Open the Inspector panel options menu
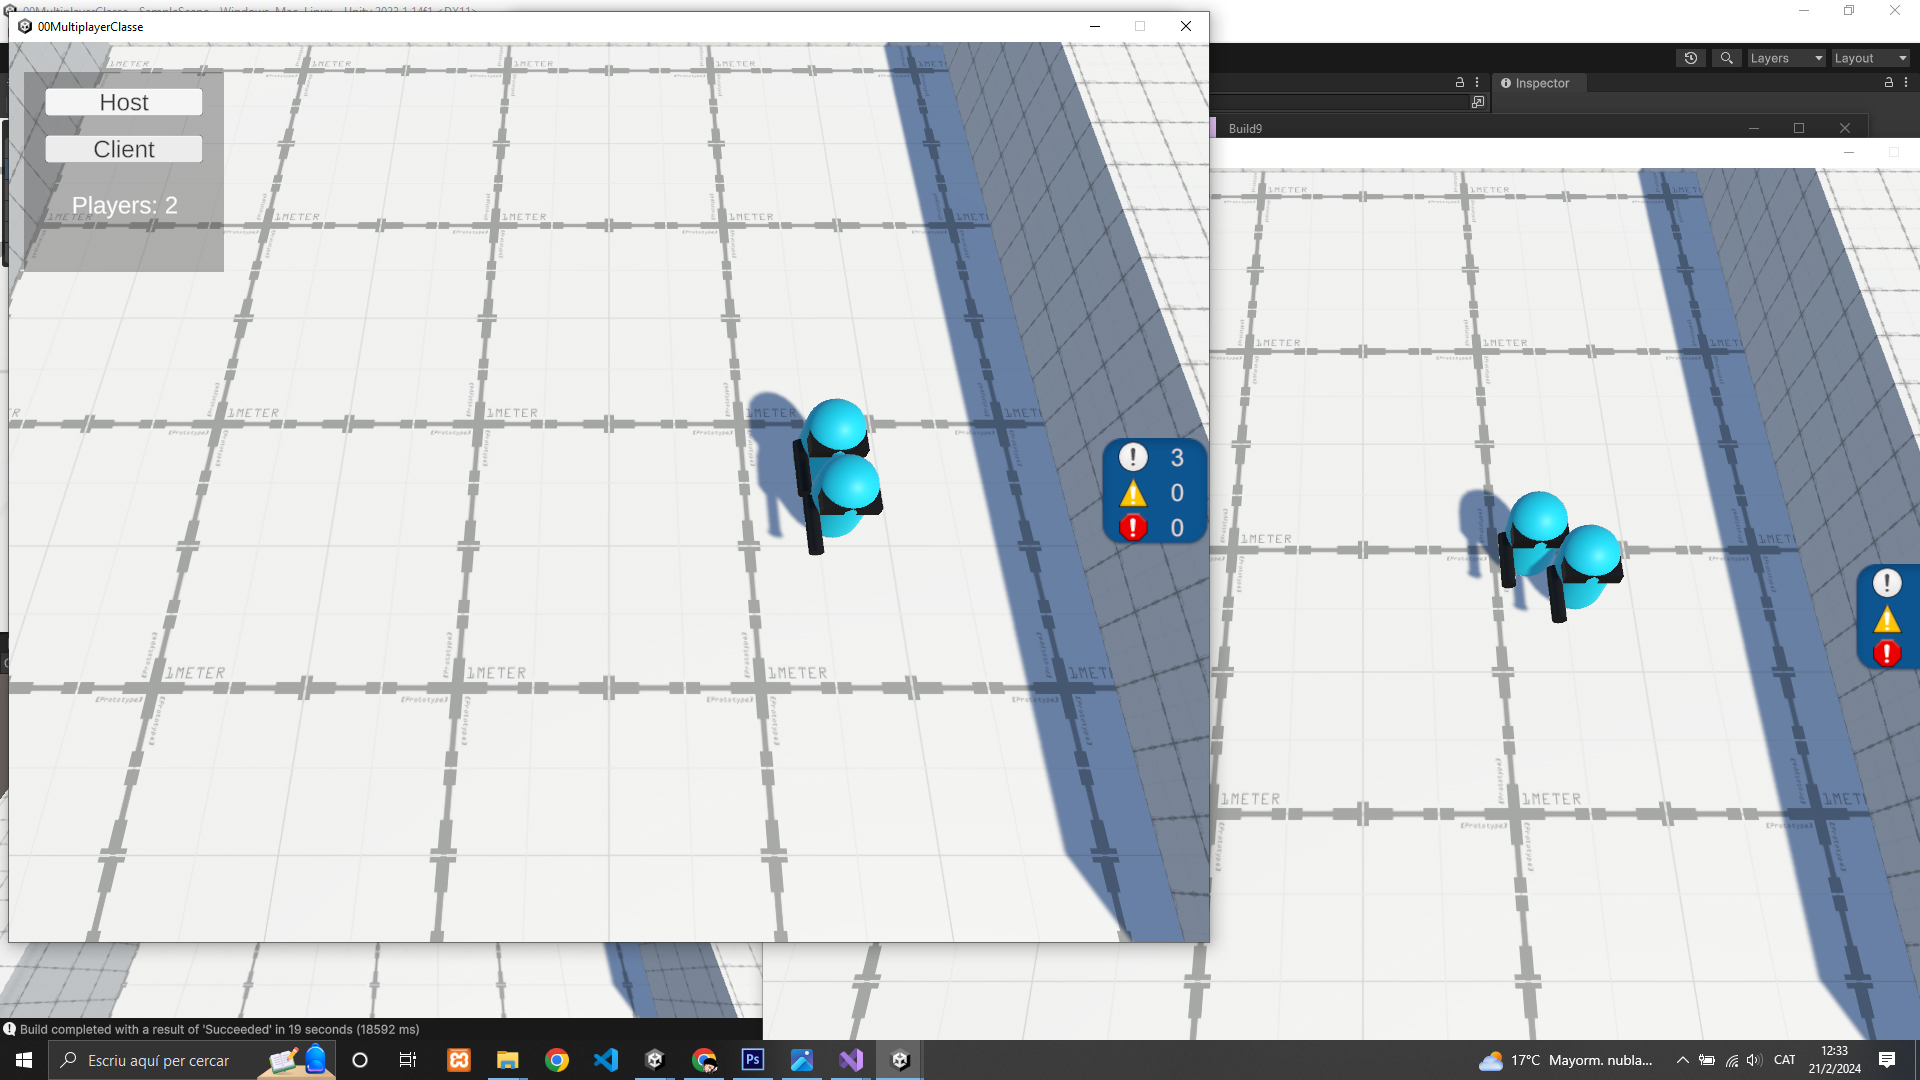 pyautogui.click(x=1906, y=83)
